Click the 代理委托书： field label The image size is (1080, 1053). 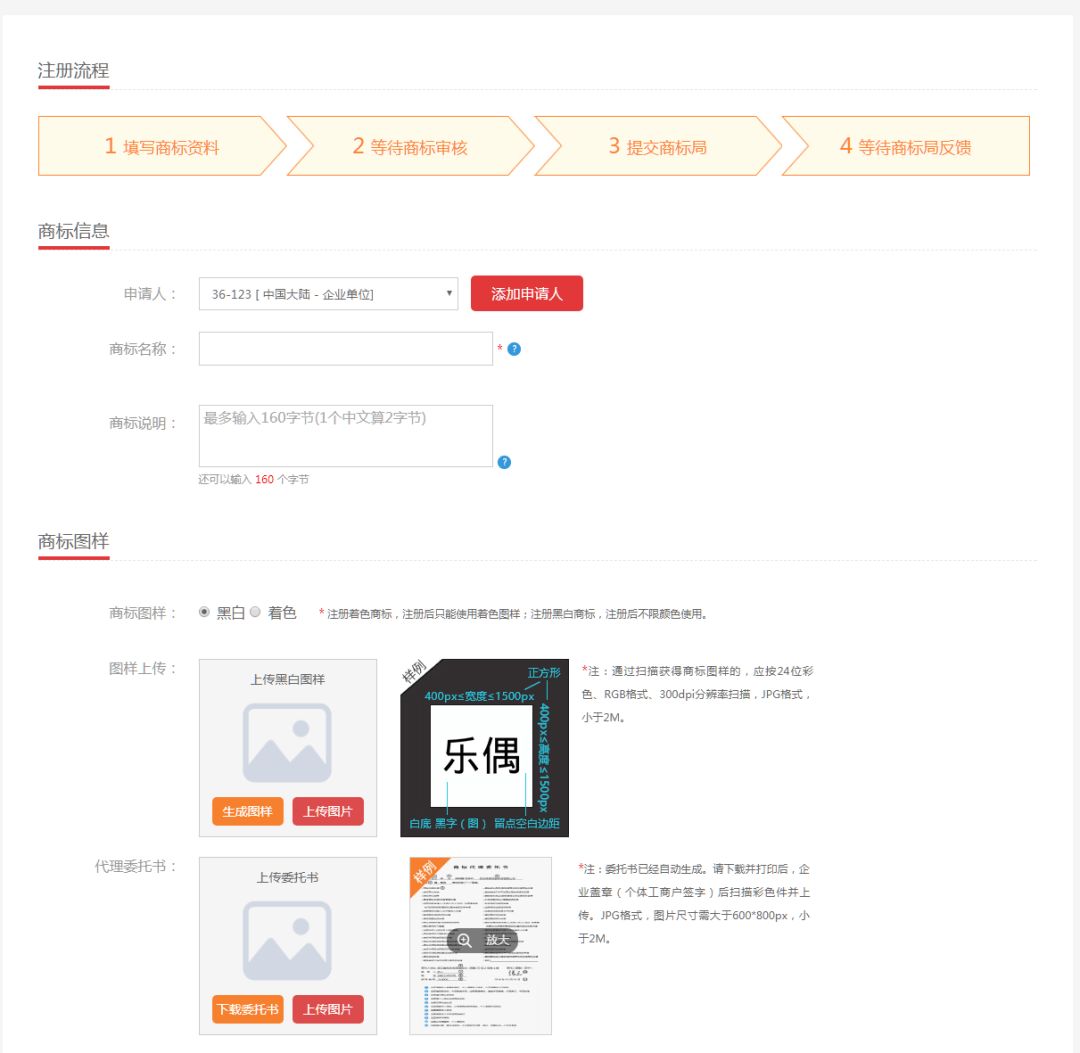tap(136, 866)
